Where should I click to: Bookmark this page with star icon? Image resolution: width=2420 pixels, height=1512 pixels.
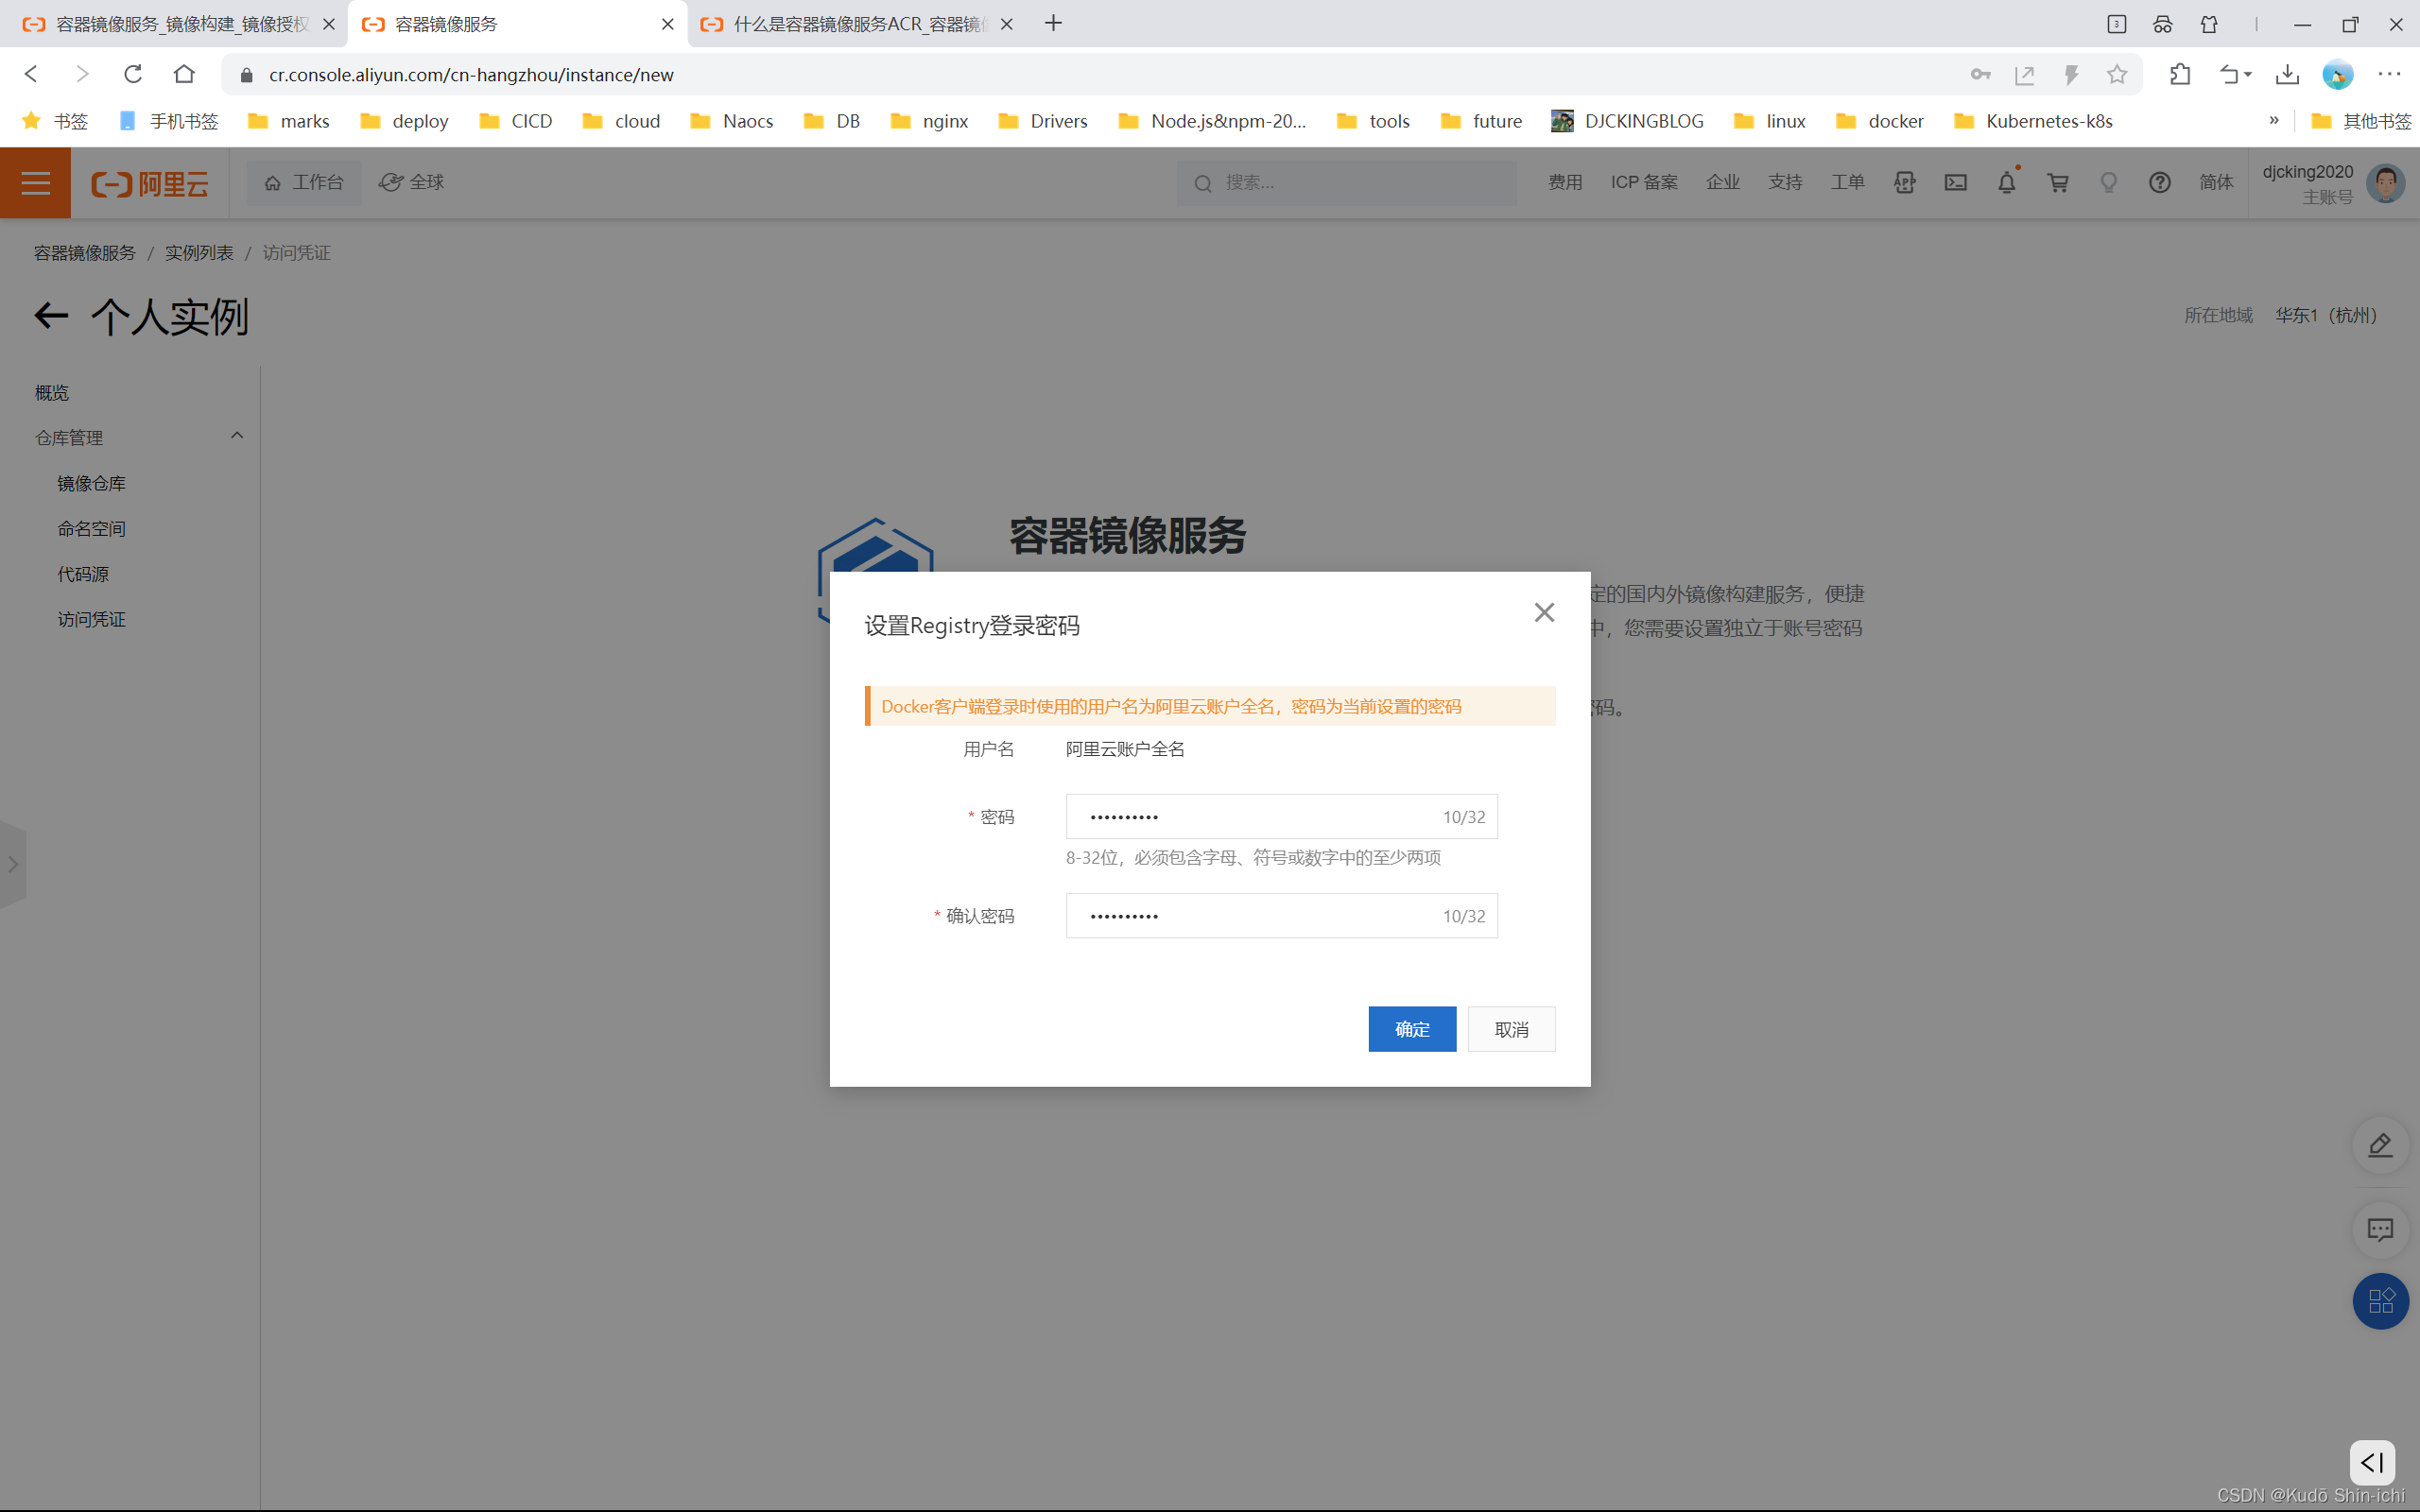click(2116, 75)
